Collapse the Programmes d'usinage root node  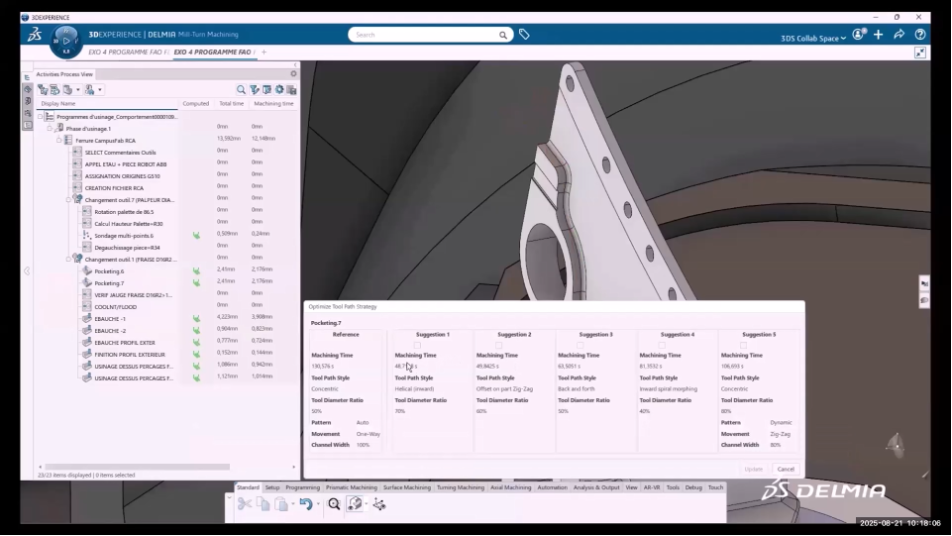(x=40, y=117)
